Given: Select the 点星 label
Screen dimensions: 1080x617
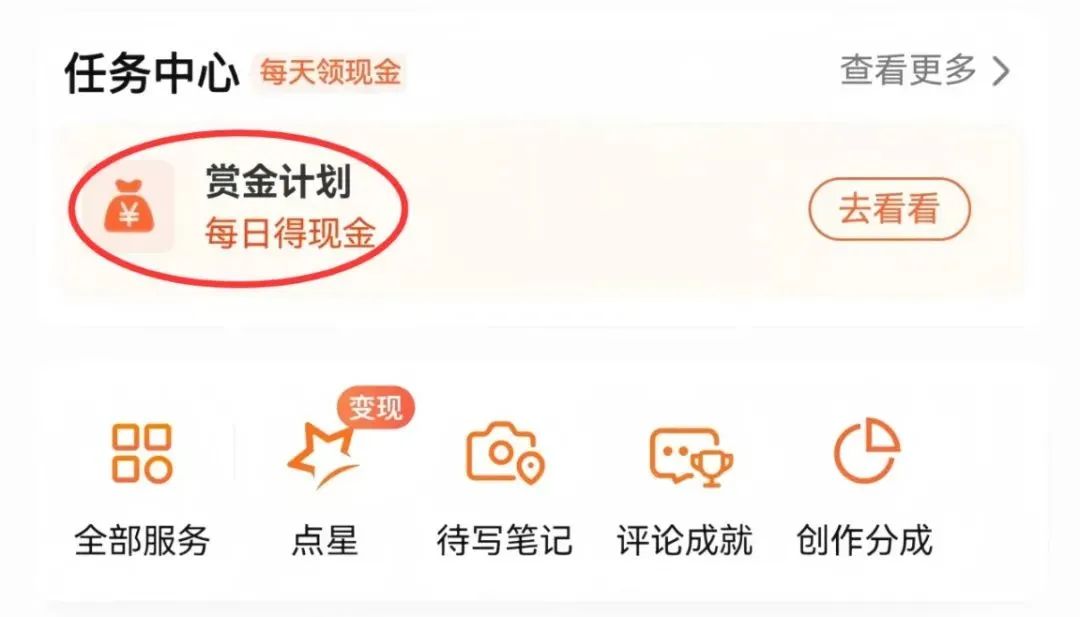Looking at the screenshot, I should tap(324, 540).
